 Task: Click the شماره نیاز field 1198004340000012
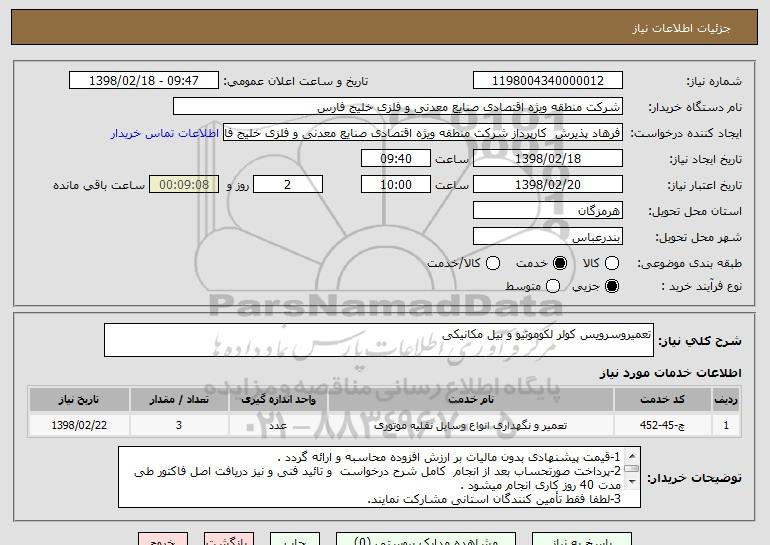tap(548, 81)
